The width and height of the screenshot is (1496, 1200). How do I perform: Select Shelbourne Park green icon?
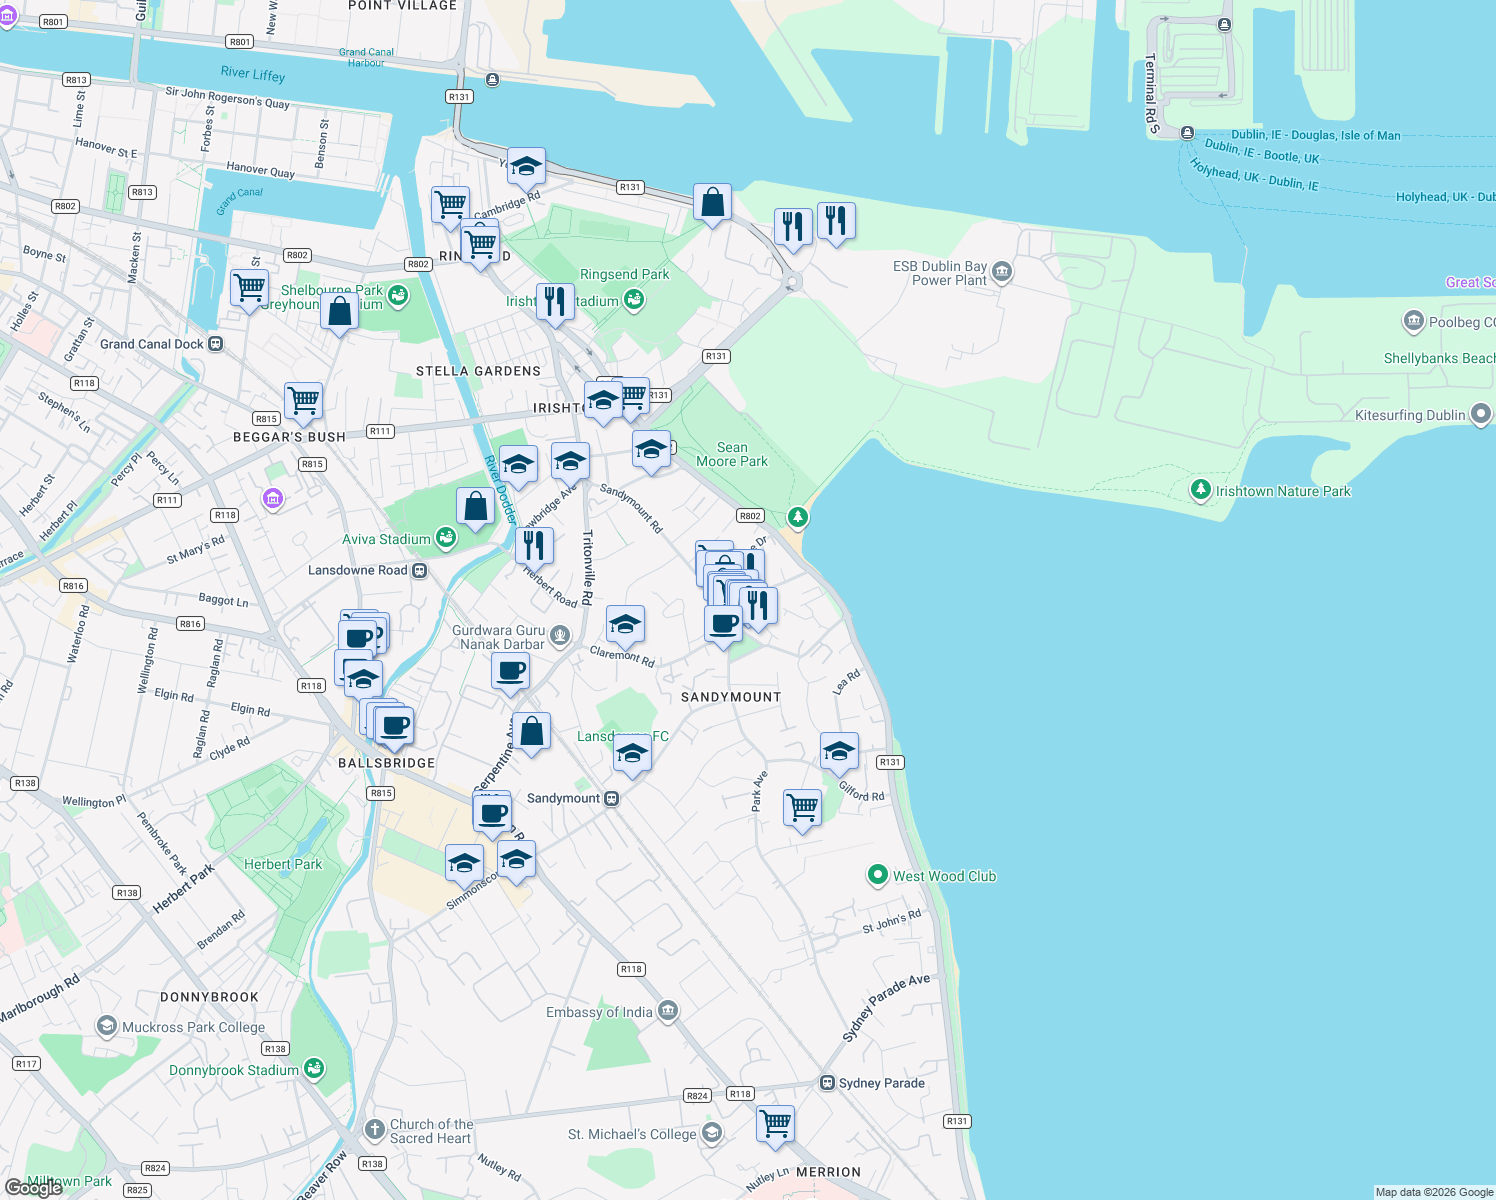point(398,295)
